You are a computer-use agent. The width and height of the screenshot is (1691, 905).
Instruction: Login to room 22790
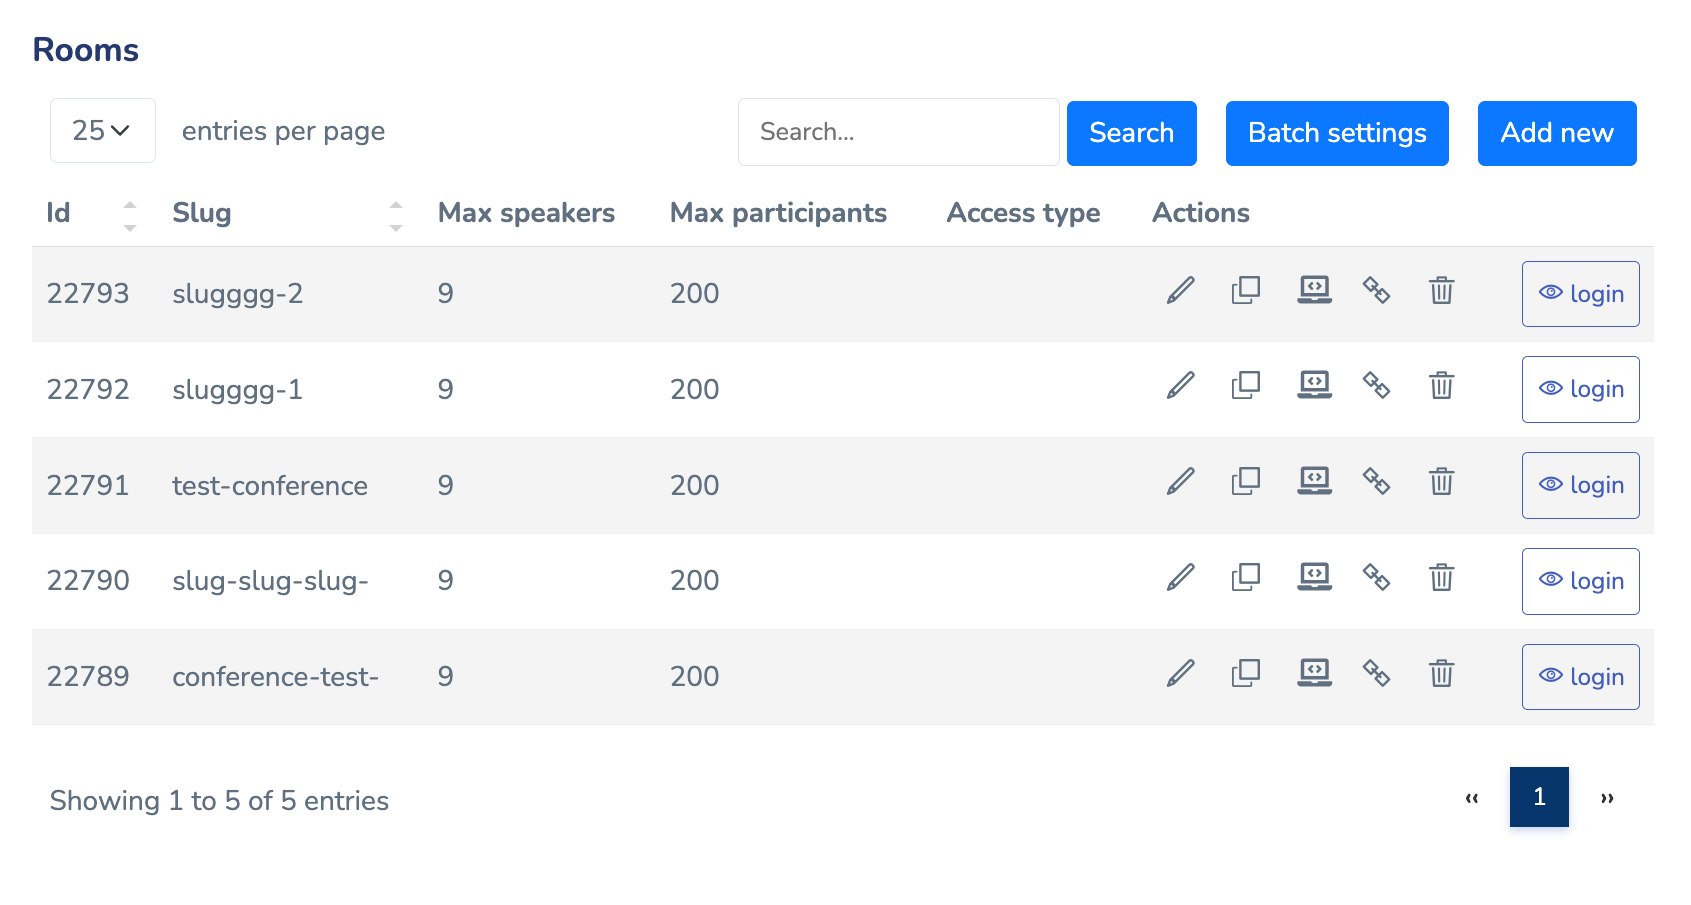(1581, 581)
